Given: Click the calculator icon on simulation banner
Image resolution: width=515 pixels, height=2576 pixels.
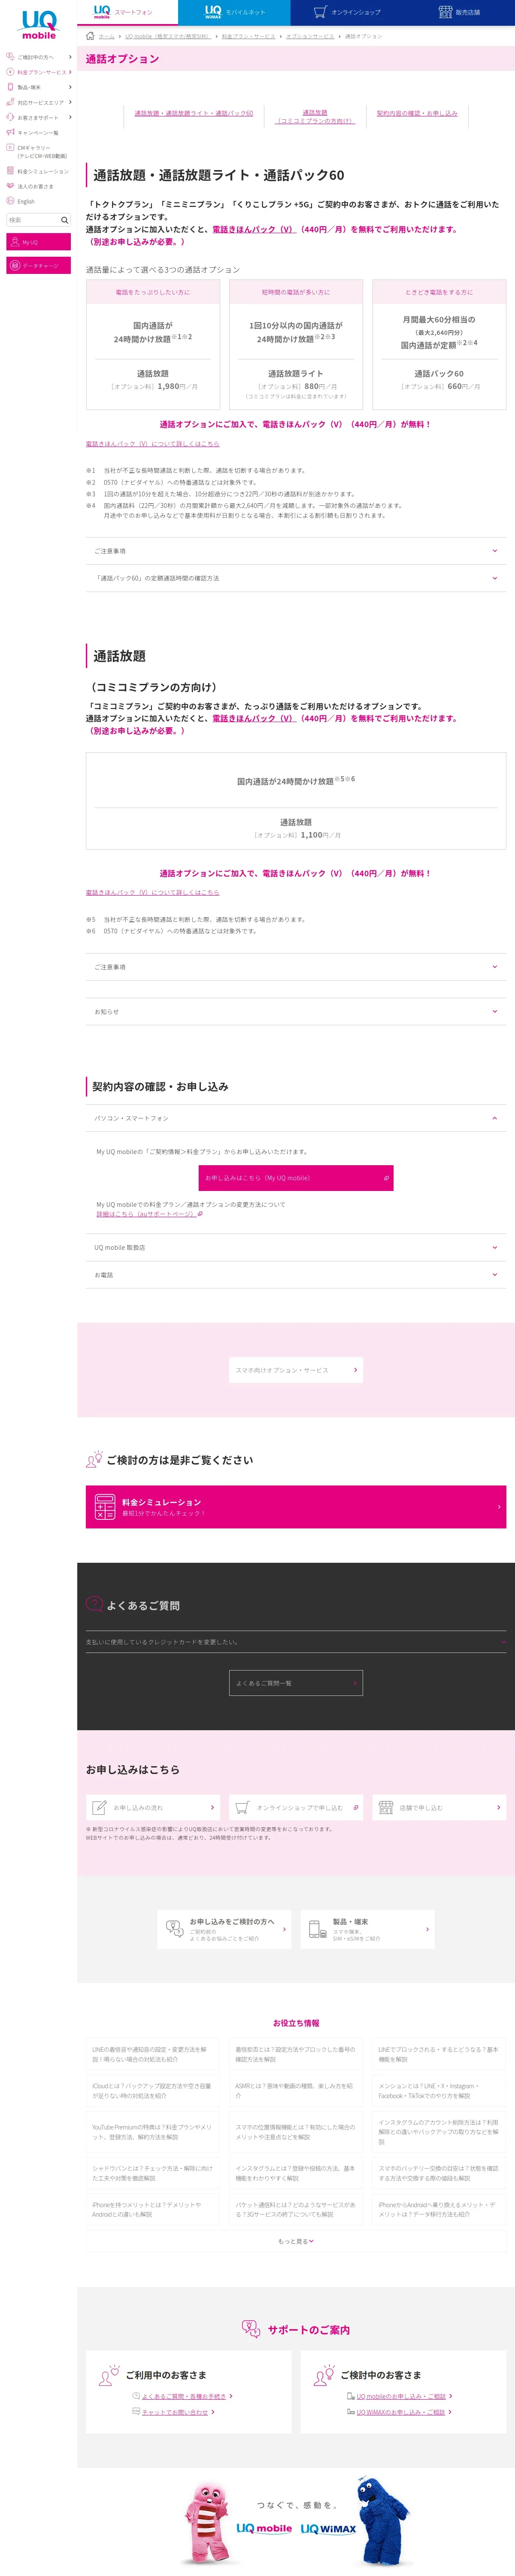Looking at the screenshot, I should pyautogui.click(x=105, y=1507).
